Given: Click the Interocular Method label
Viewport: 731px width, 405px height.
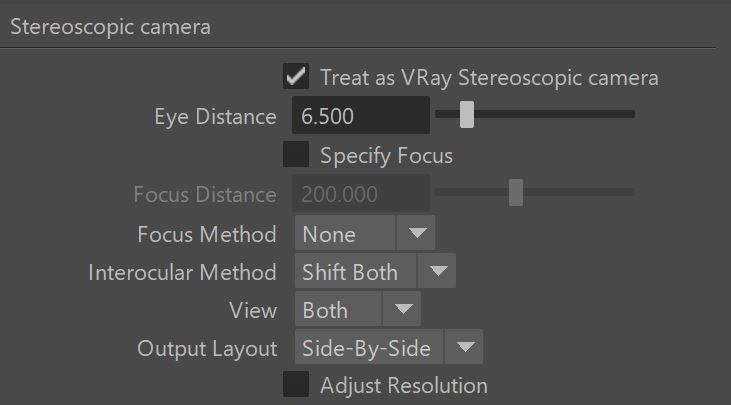Looking at the screenshot, I should click(x=182, y=272).
